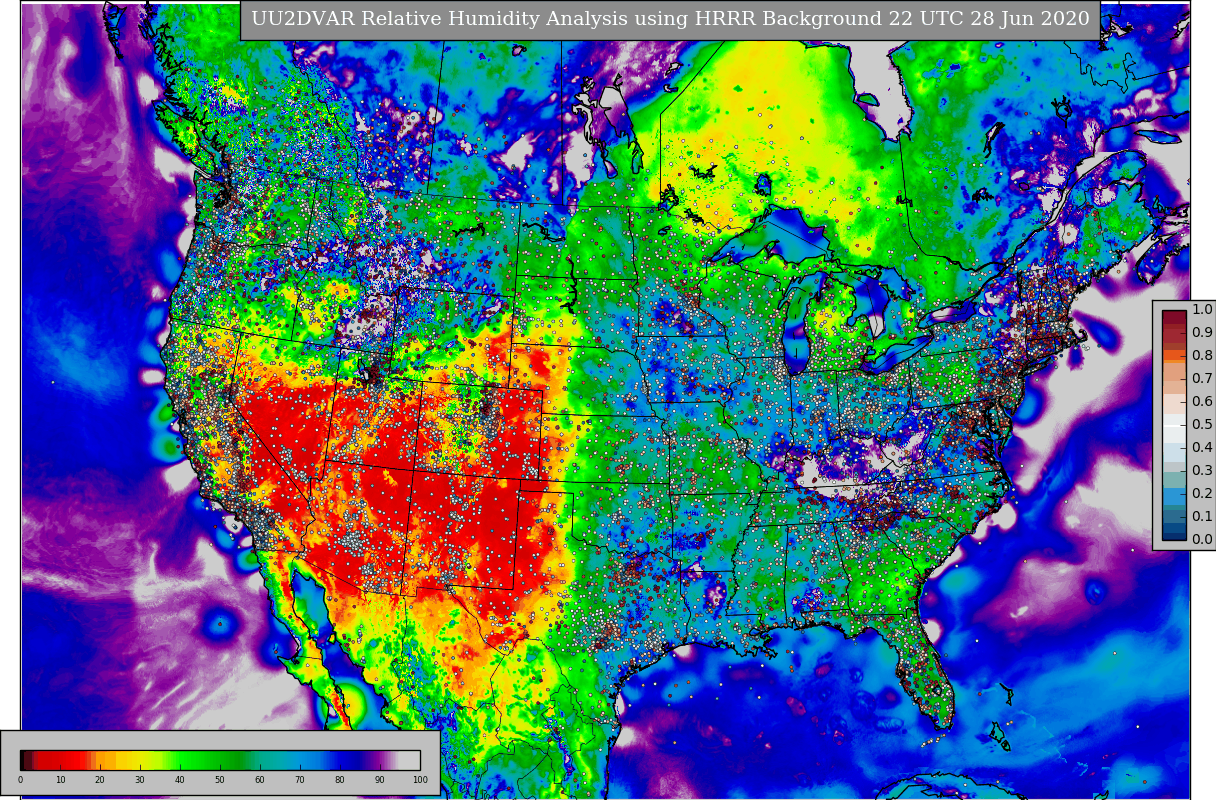Click the 0.9 label on right colorbar
Viewport: 1216px width, 800px height.
(x=1202, y=332)
